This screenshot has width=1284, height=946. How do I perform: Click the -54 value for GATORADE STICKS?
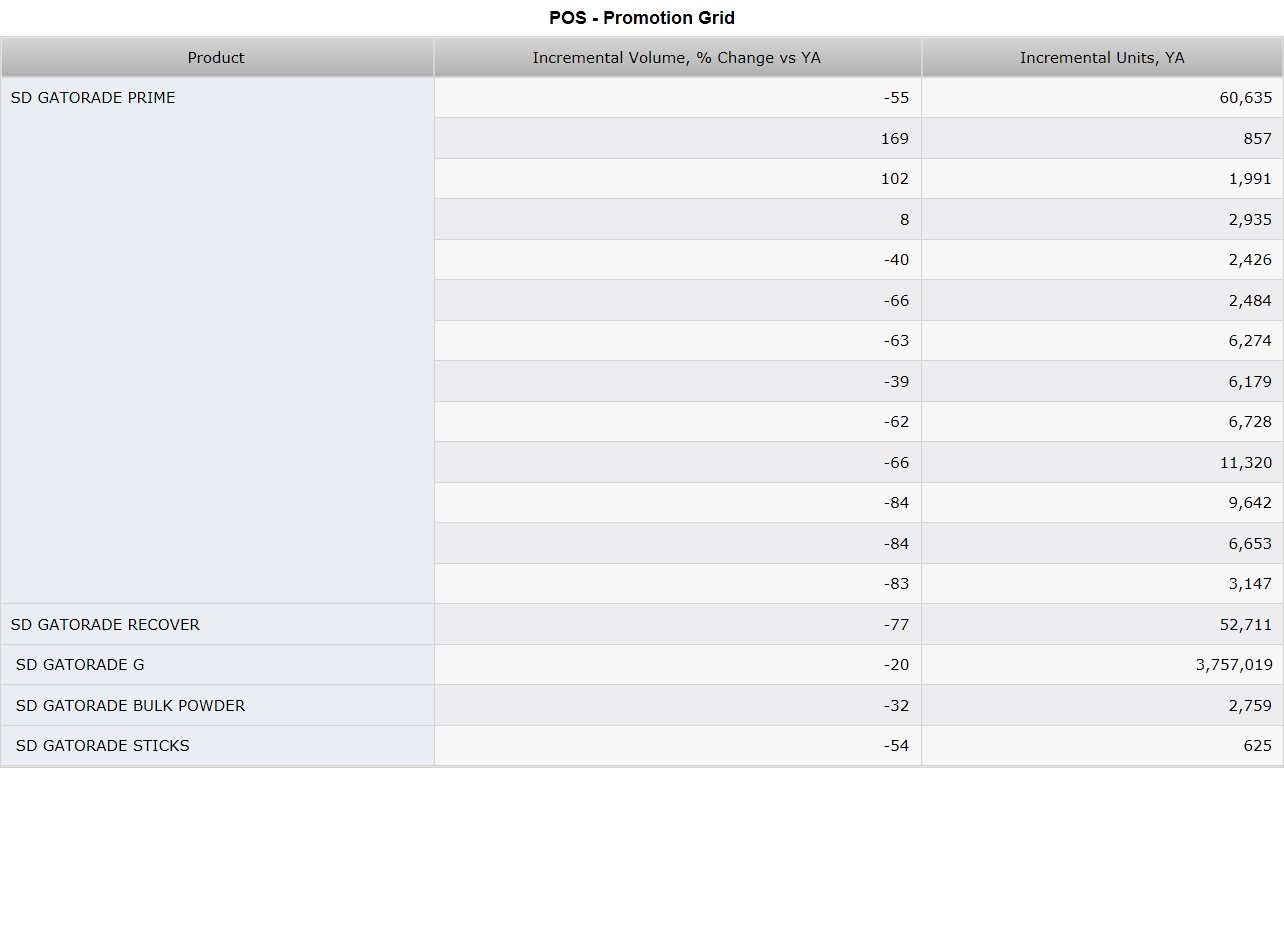tap(677, 746)
